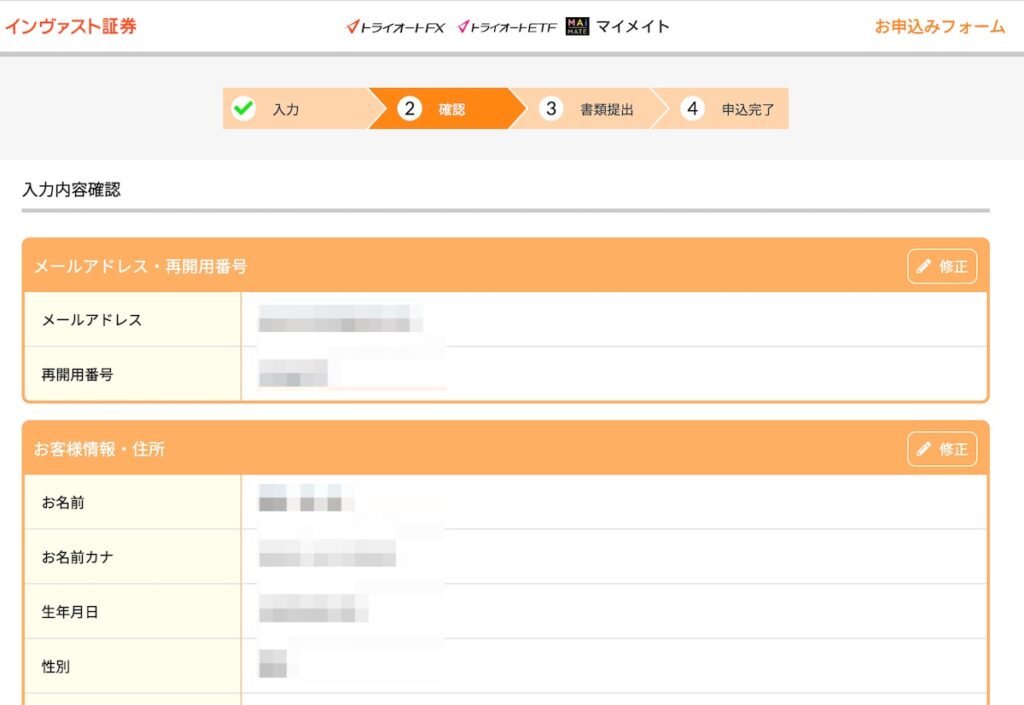
Task: Click the お申込みフォーム text at top right
Action: pos(939,27)
